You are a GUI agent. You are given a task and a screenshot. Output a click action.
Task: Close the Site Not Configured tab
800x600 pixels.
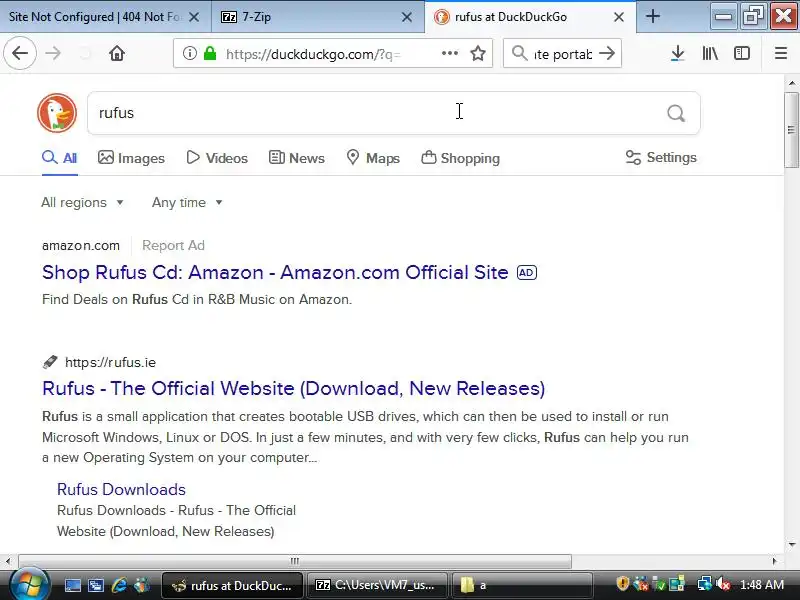pos(194,17)
